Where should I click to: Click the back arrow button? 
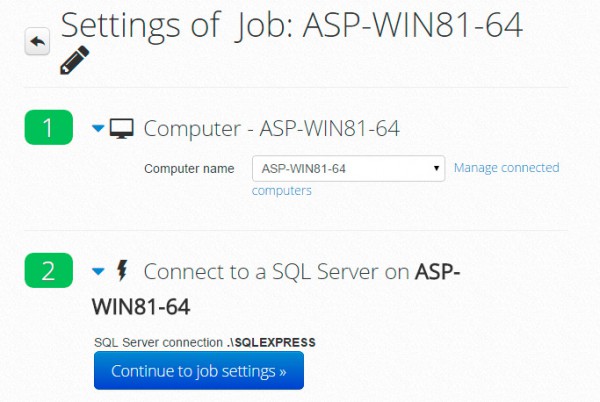pos(37,42)
